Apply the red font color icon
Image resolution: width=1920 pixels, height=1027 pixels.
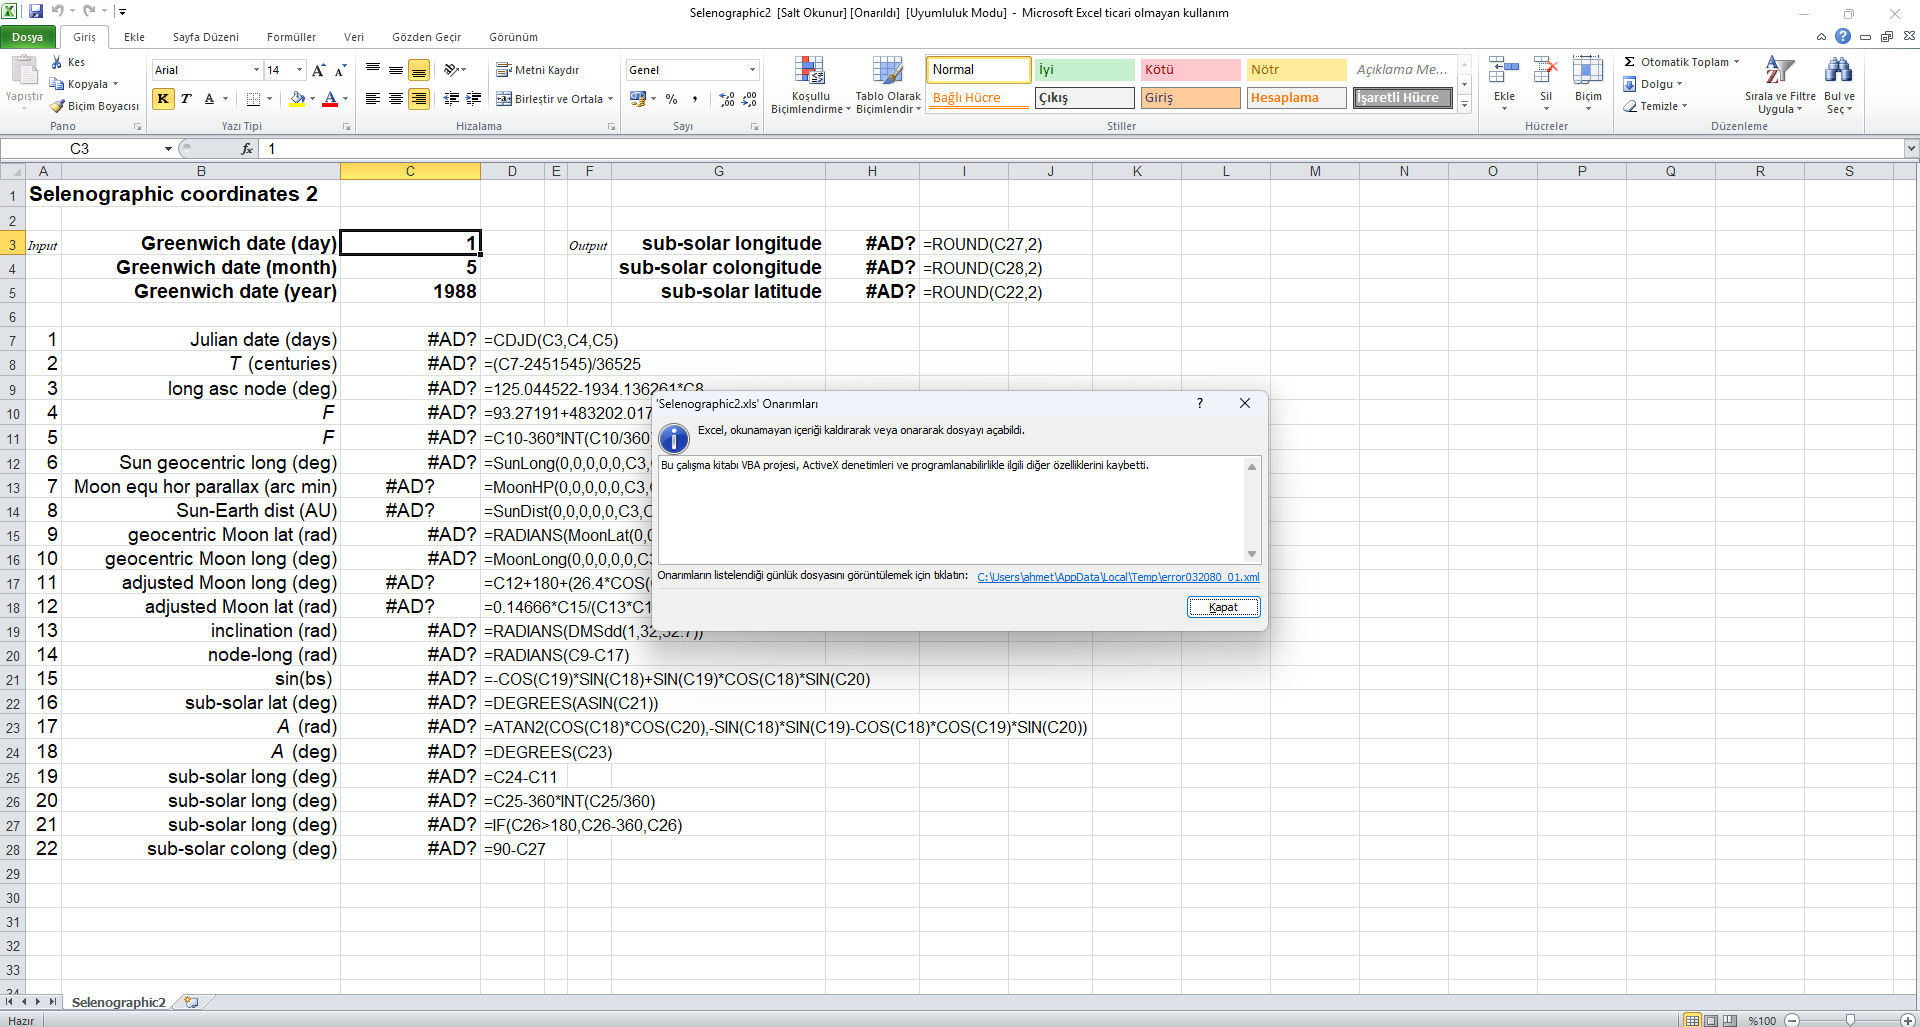pos(330,99)
